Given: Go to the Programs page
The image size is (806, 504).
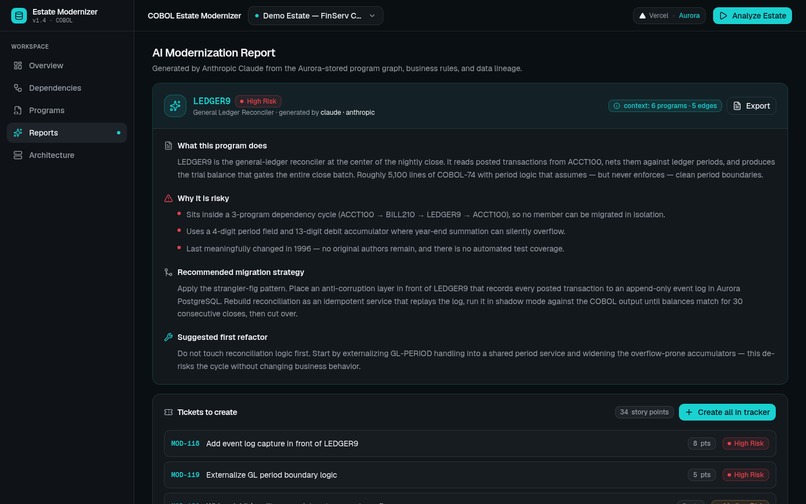Looking at the screenshot, I should pyautogui.click(x=67, y=111).
